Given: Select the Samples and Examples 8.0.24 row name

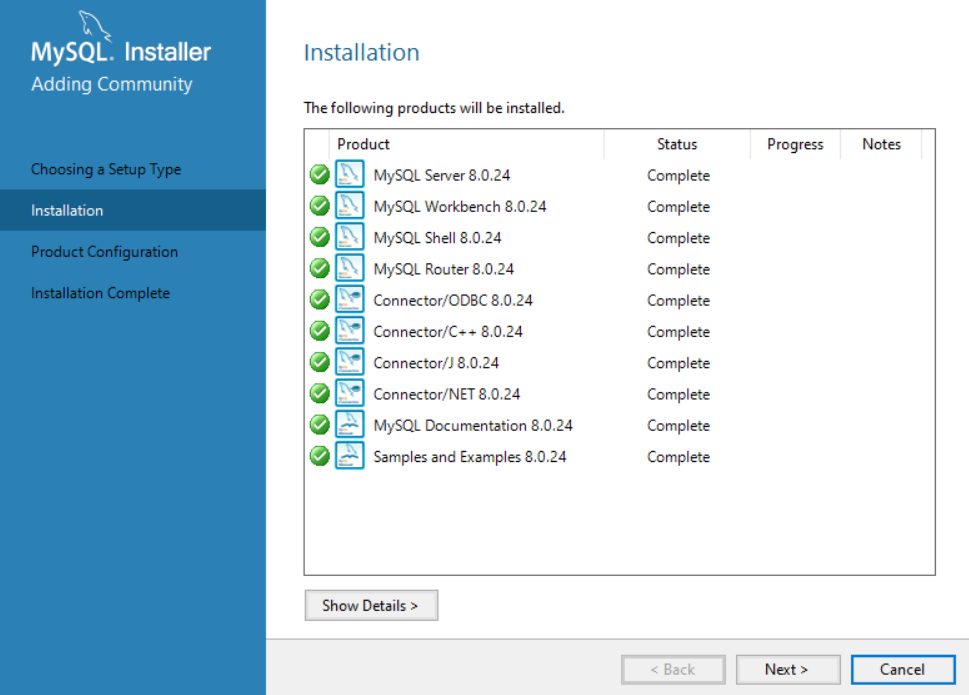Looking at the screenshot, I should (x=470, y=457).
